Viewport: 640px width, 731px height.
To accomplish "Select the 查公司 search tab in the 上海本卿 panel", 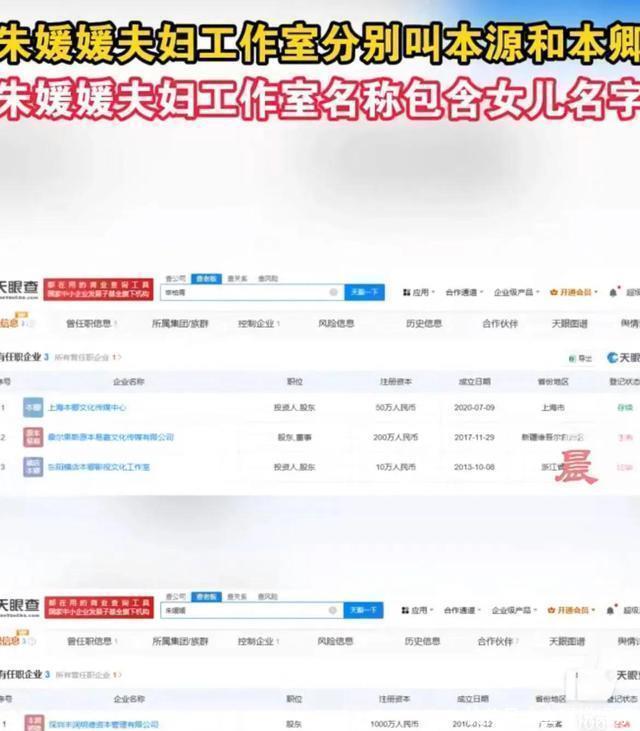I will pos(175,278).
